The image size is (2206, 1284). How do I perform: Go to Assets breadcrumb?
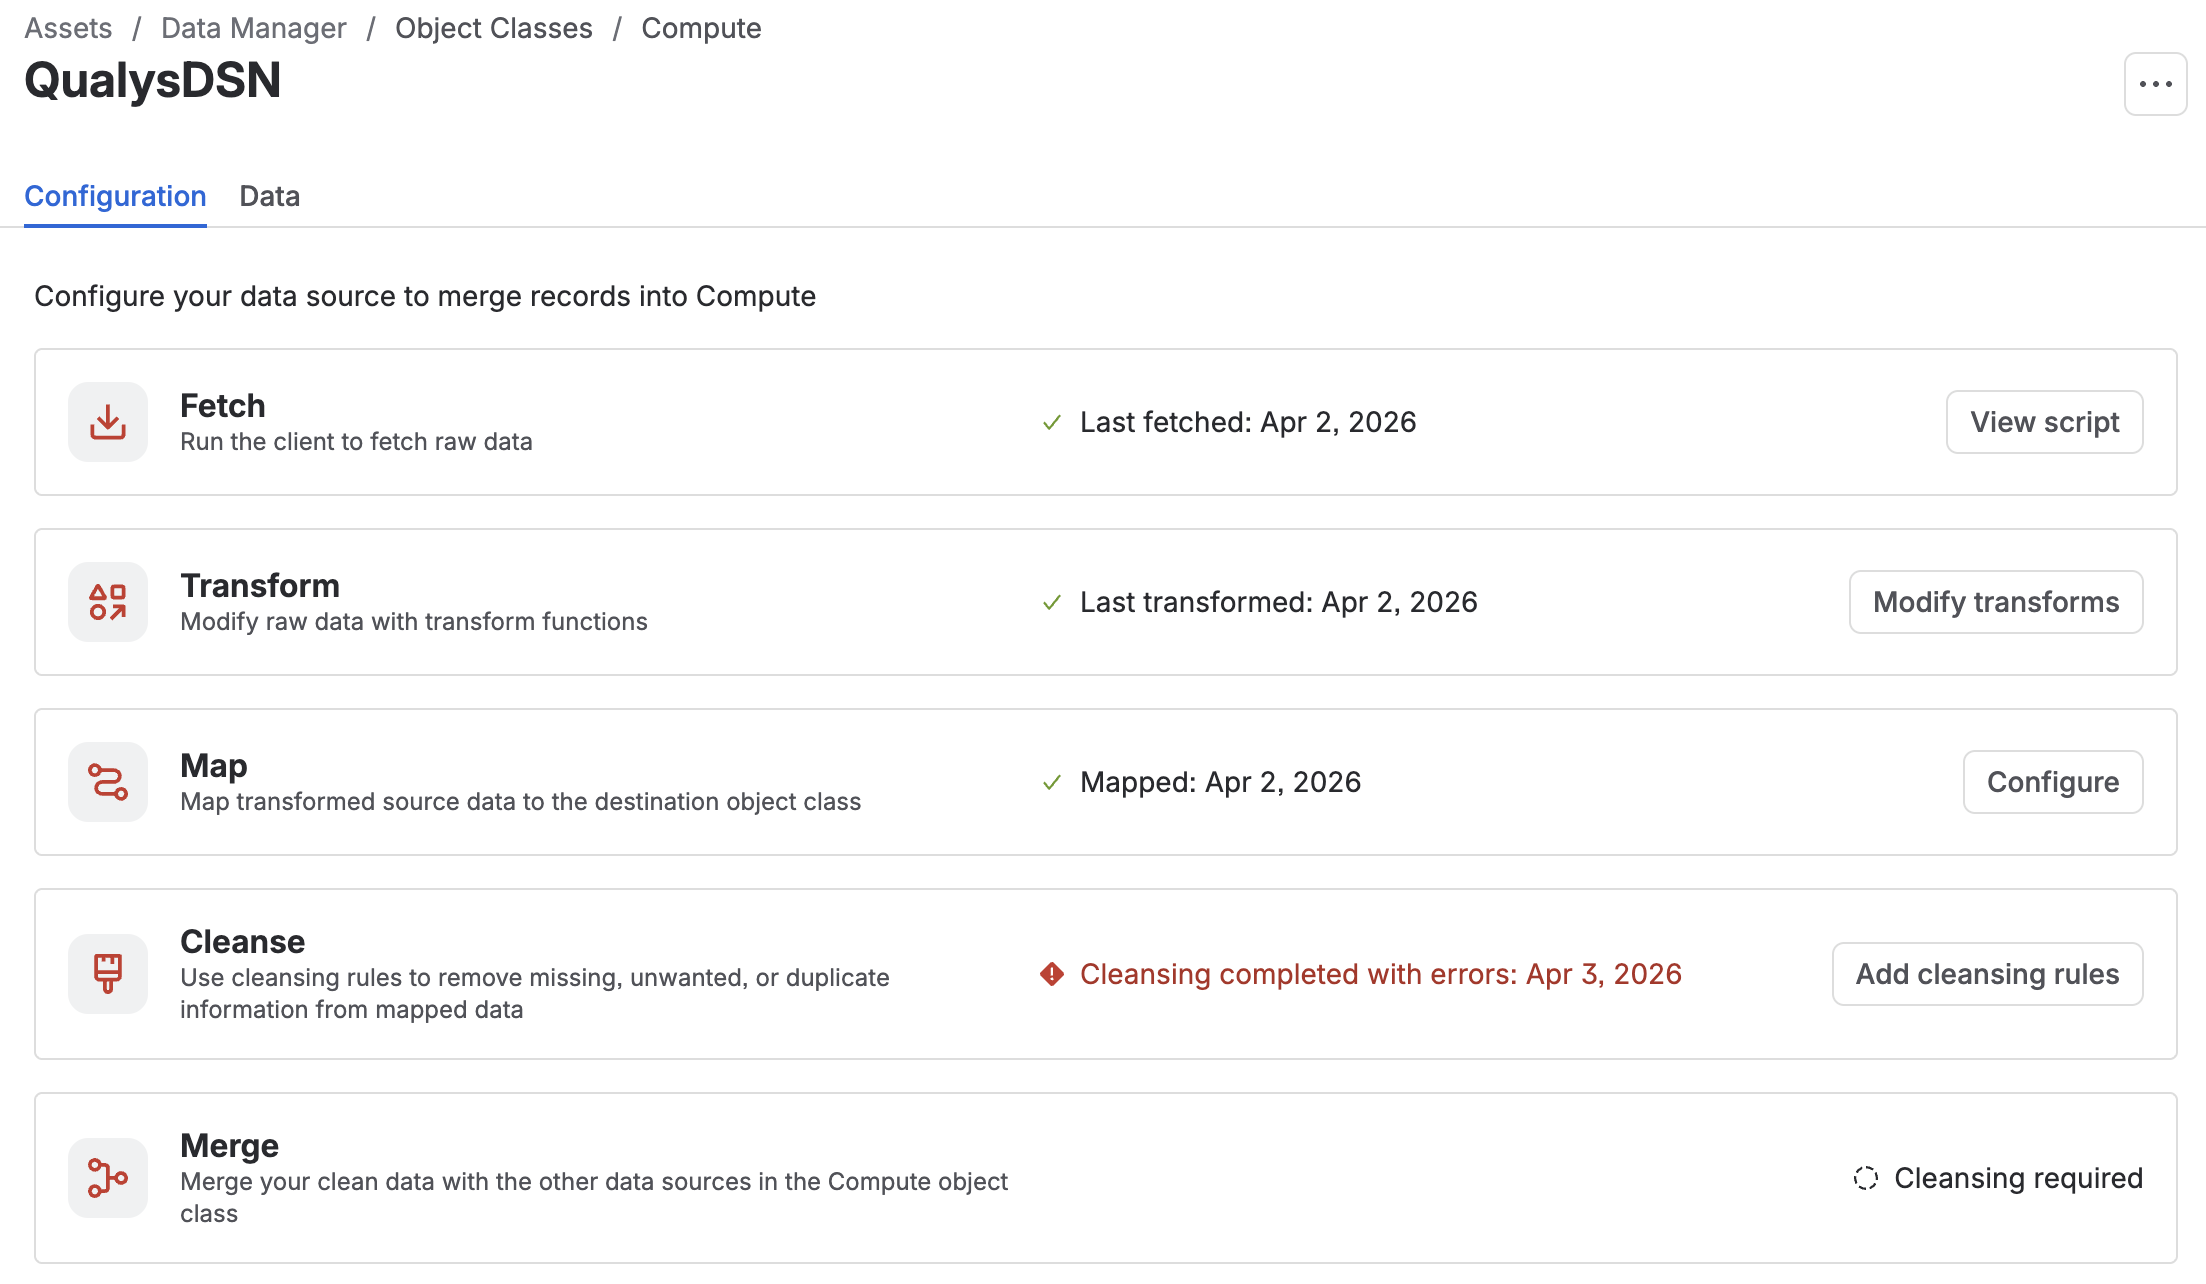click(68, 28)
